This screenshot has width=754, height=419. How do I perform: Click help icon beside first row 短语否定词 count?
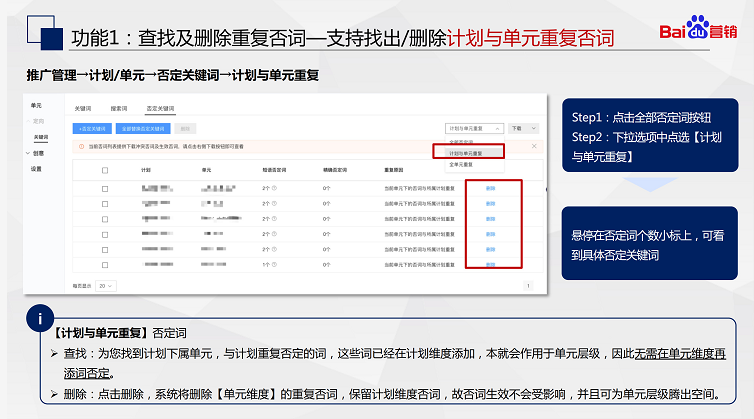pyautogui.click(x=274, y=187)
